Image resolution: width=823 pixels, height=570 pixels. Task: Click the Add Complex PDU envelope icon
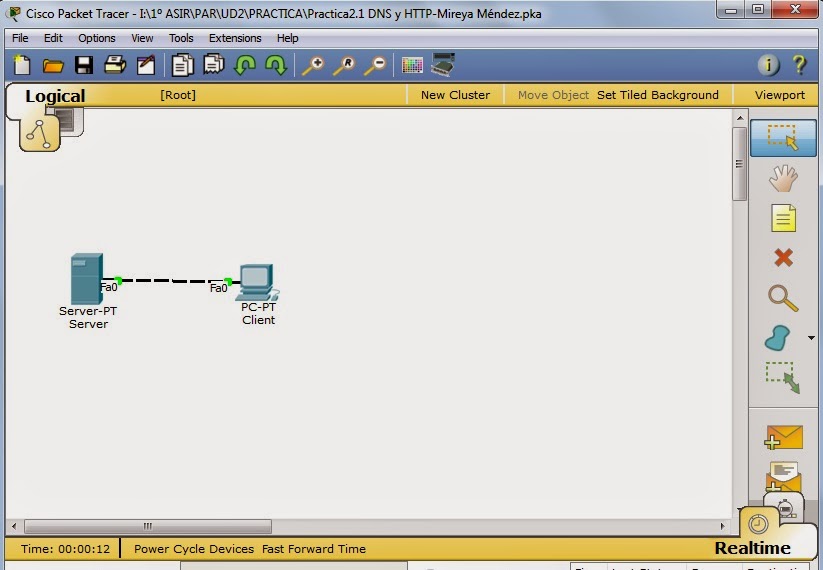[783, 477]
